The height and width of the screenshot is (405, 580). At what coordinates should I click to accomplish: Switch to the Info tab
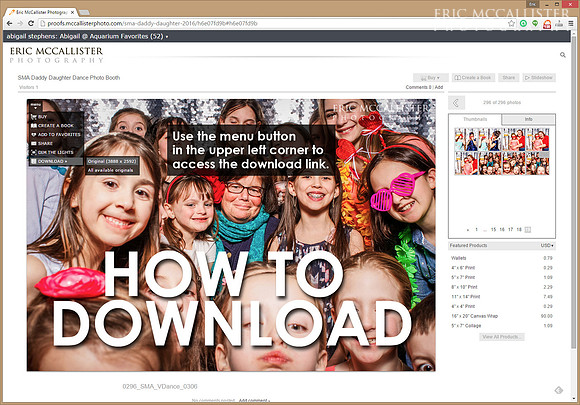[x=528, y=119]
